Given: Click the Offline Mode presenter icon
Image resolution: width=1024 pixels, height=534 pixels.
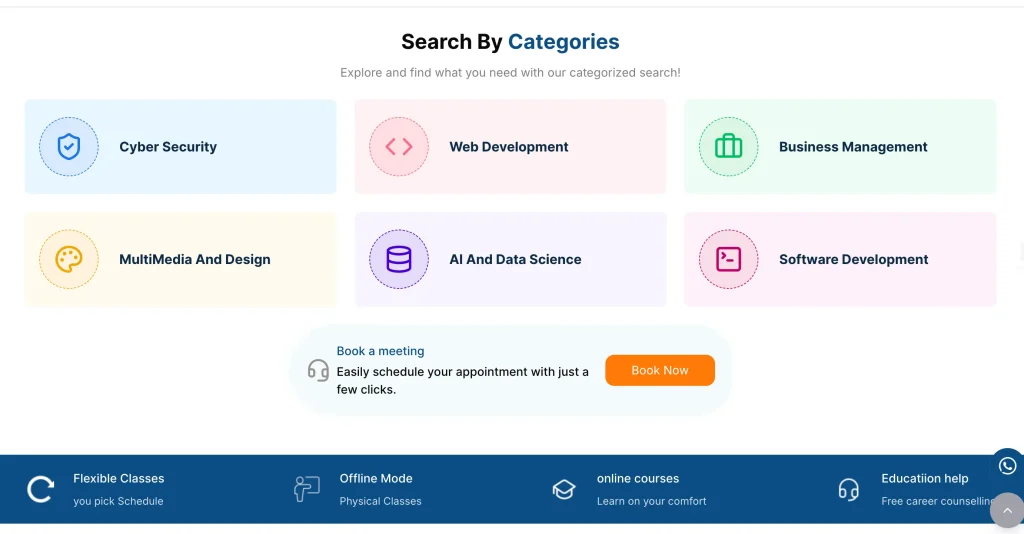Looking at the screenshot, I should point(306,489).
